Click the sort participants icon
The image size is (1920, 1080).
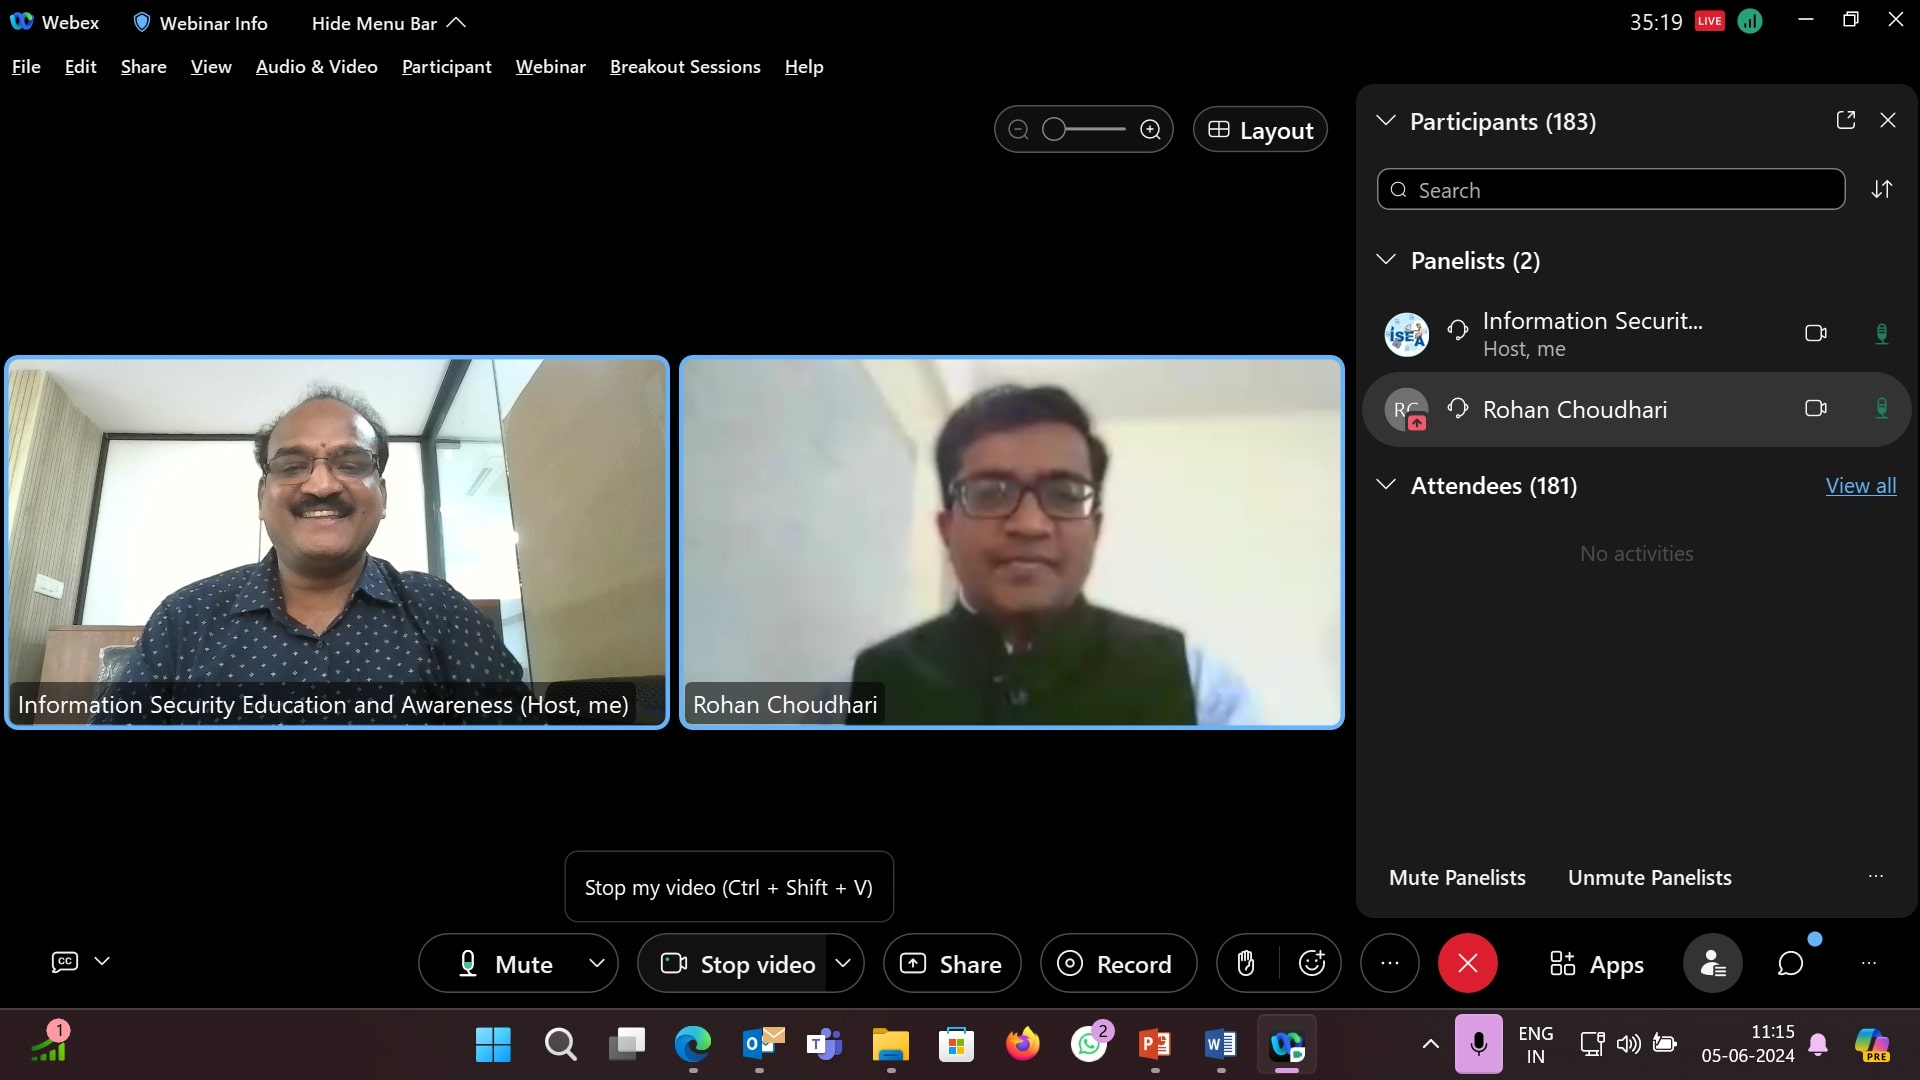point(1881,190)
